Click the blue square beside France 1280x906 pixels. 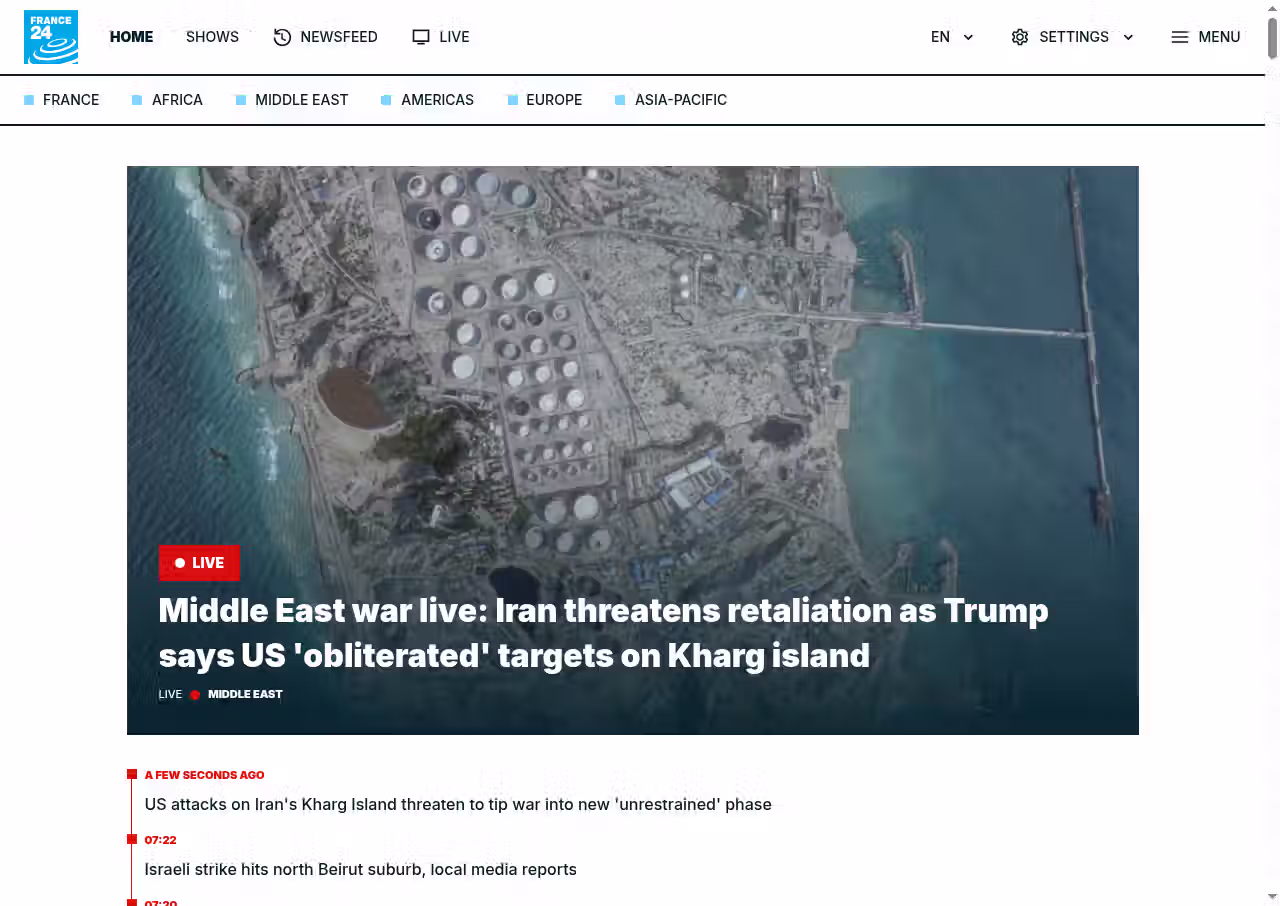29,100
